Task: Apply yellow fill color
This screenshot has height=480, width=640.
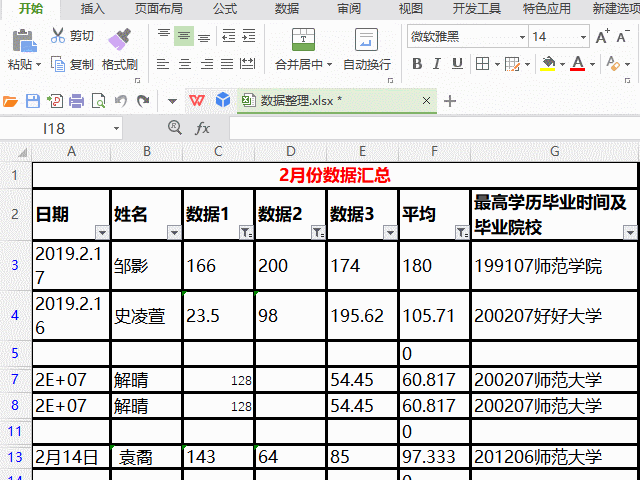Action: (x=548, y=64)
